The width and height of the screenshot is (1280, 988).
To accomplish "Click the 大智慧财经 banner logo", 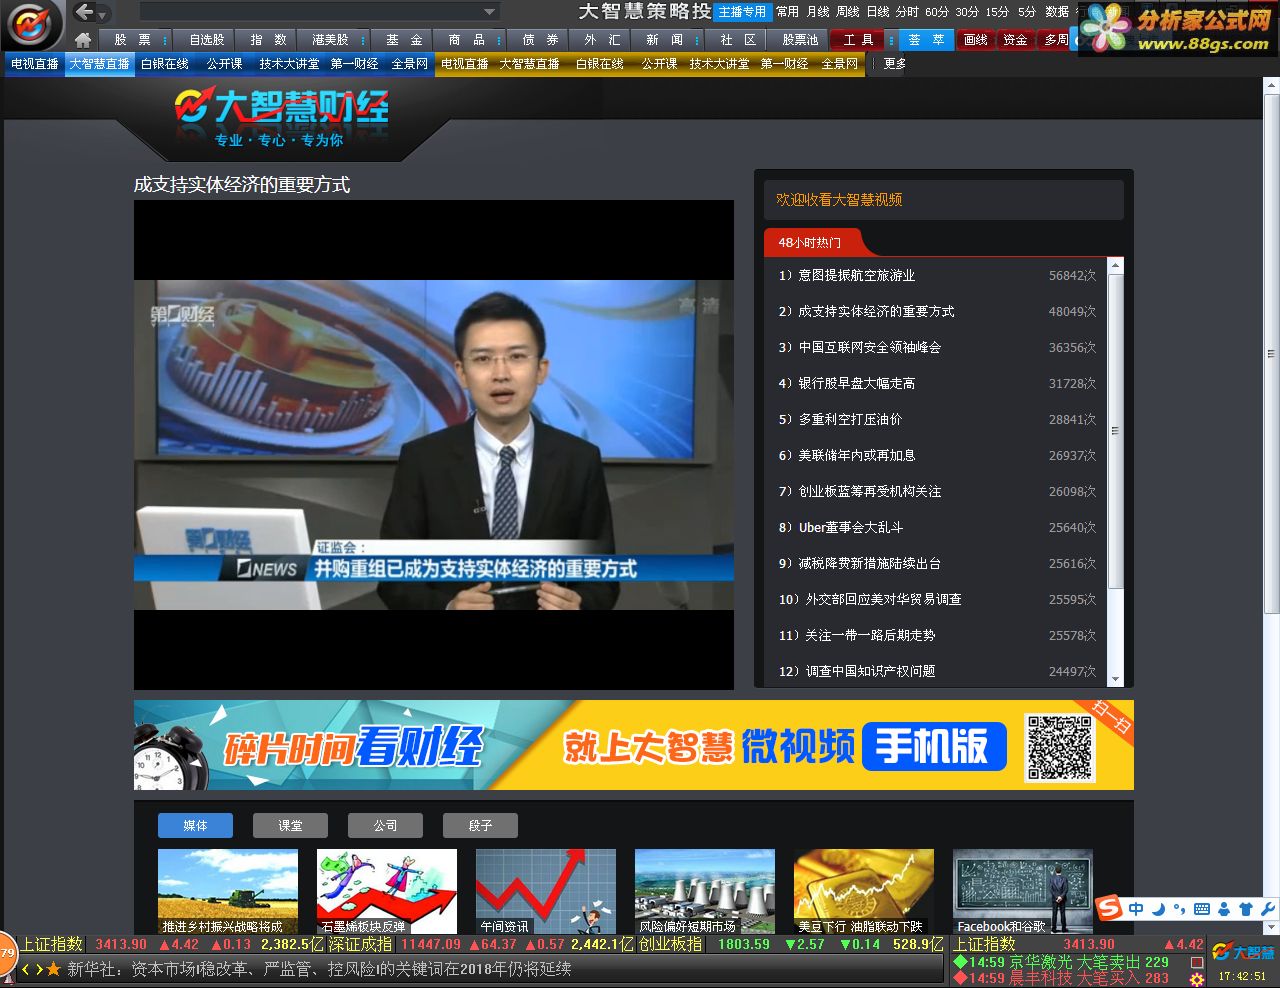I will [x=282, y=118].
